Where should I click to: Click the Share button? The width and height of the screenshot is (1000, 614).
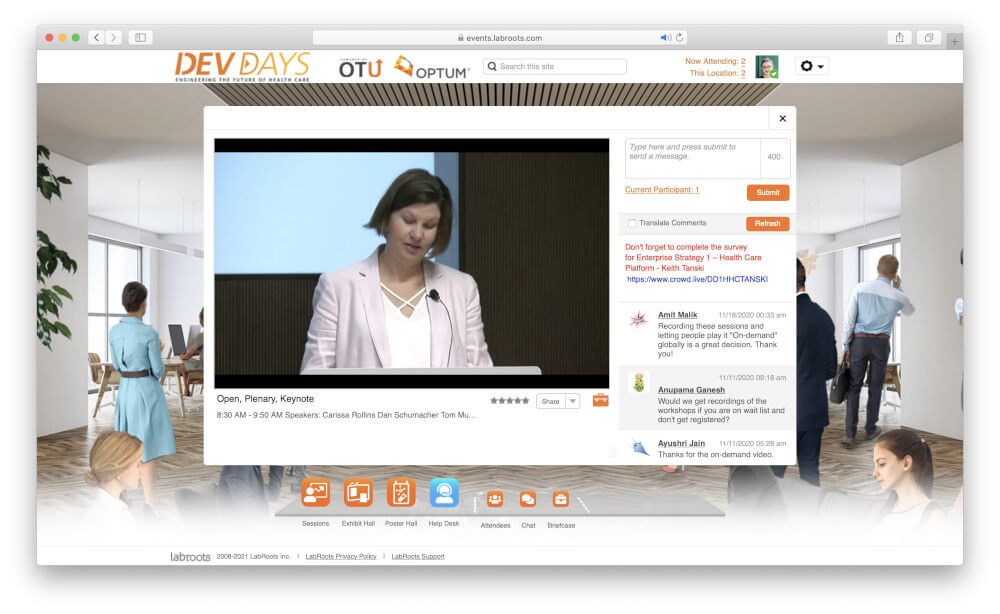point(551,401)
